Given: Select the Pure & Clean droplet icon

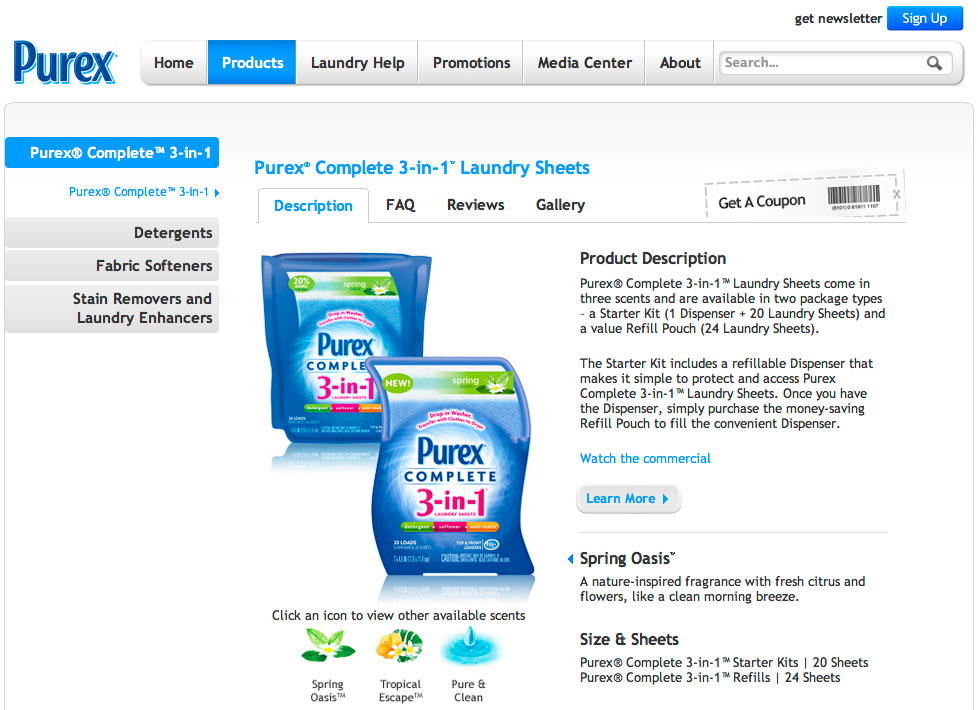Looking at the screenshot, I should coord(470,646).
